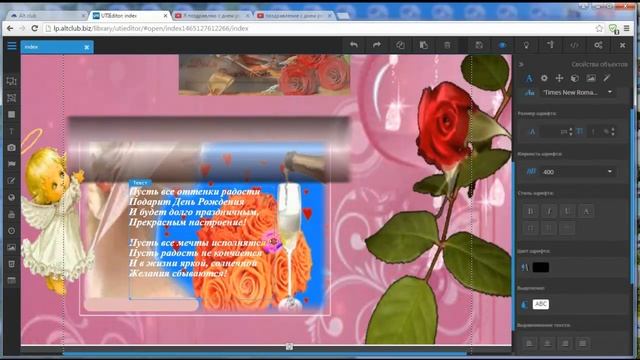The height and width of the screenshot is (360, 640).
Task: Collapse the object properties panel with the » arrow
Action: point(521,64)
